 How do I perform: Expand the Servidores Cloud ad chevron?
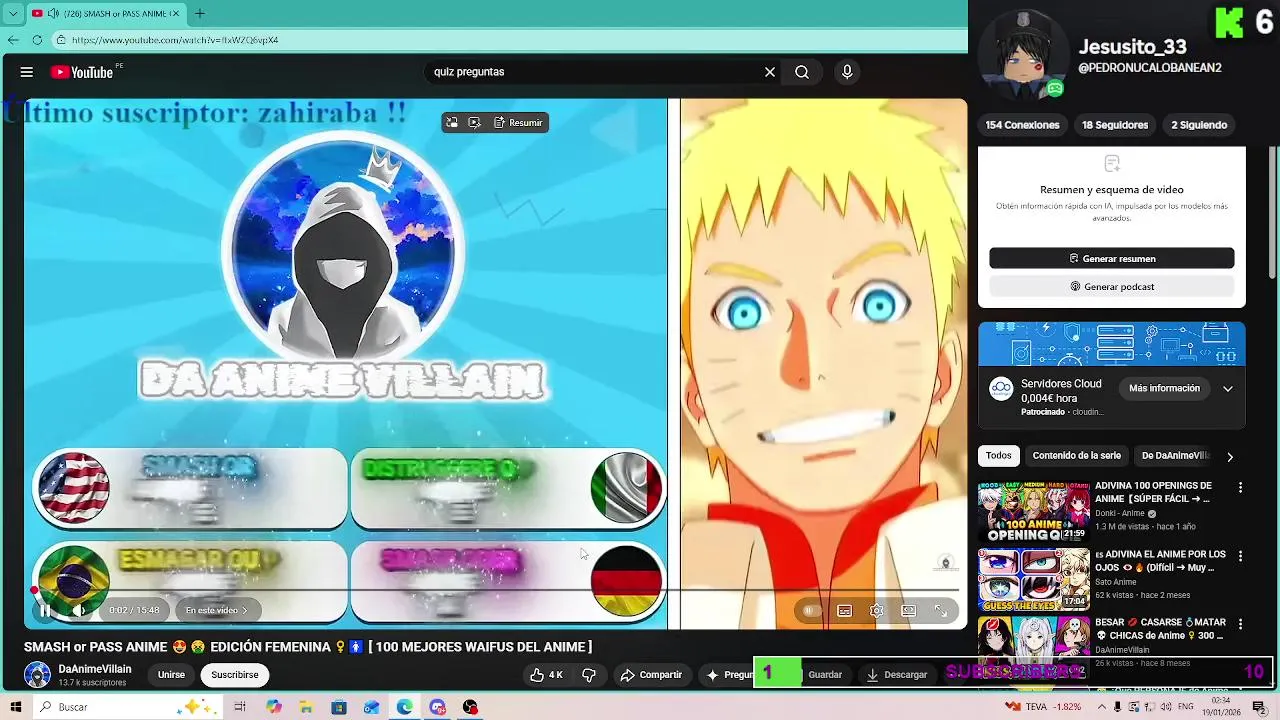pyautogui.click(x=1228, y=388)
